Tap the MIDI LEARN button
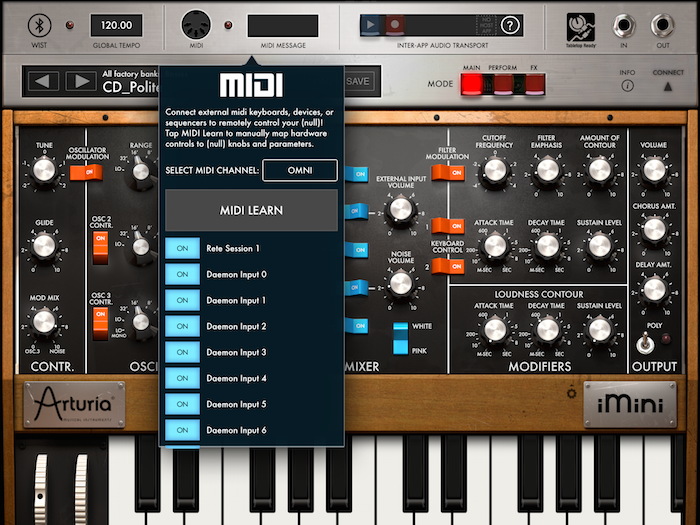Viewport: 700px width, 525px height. tap(251, 210)
